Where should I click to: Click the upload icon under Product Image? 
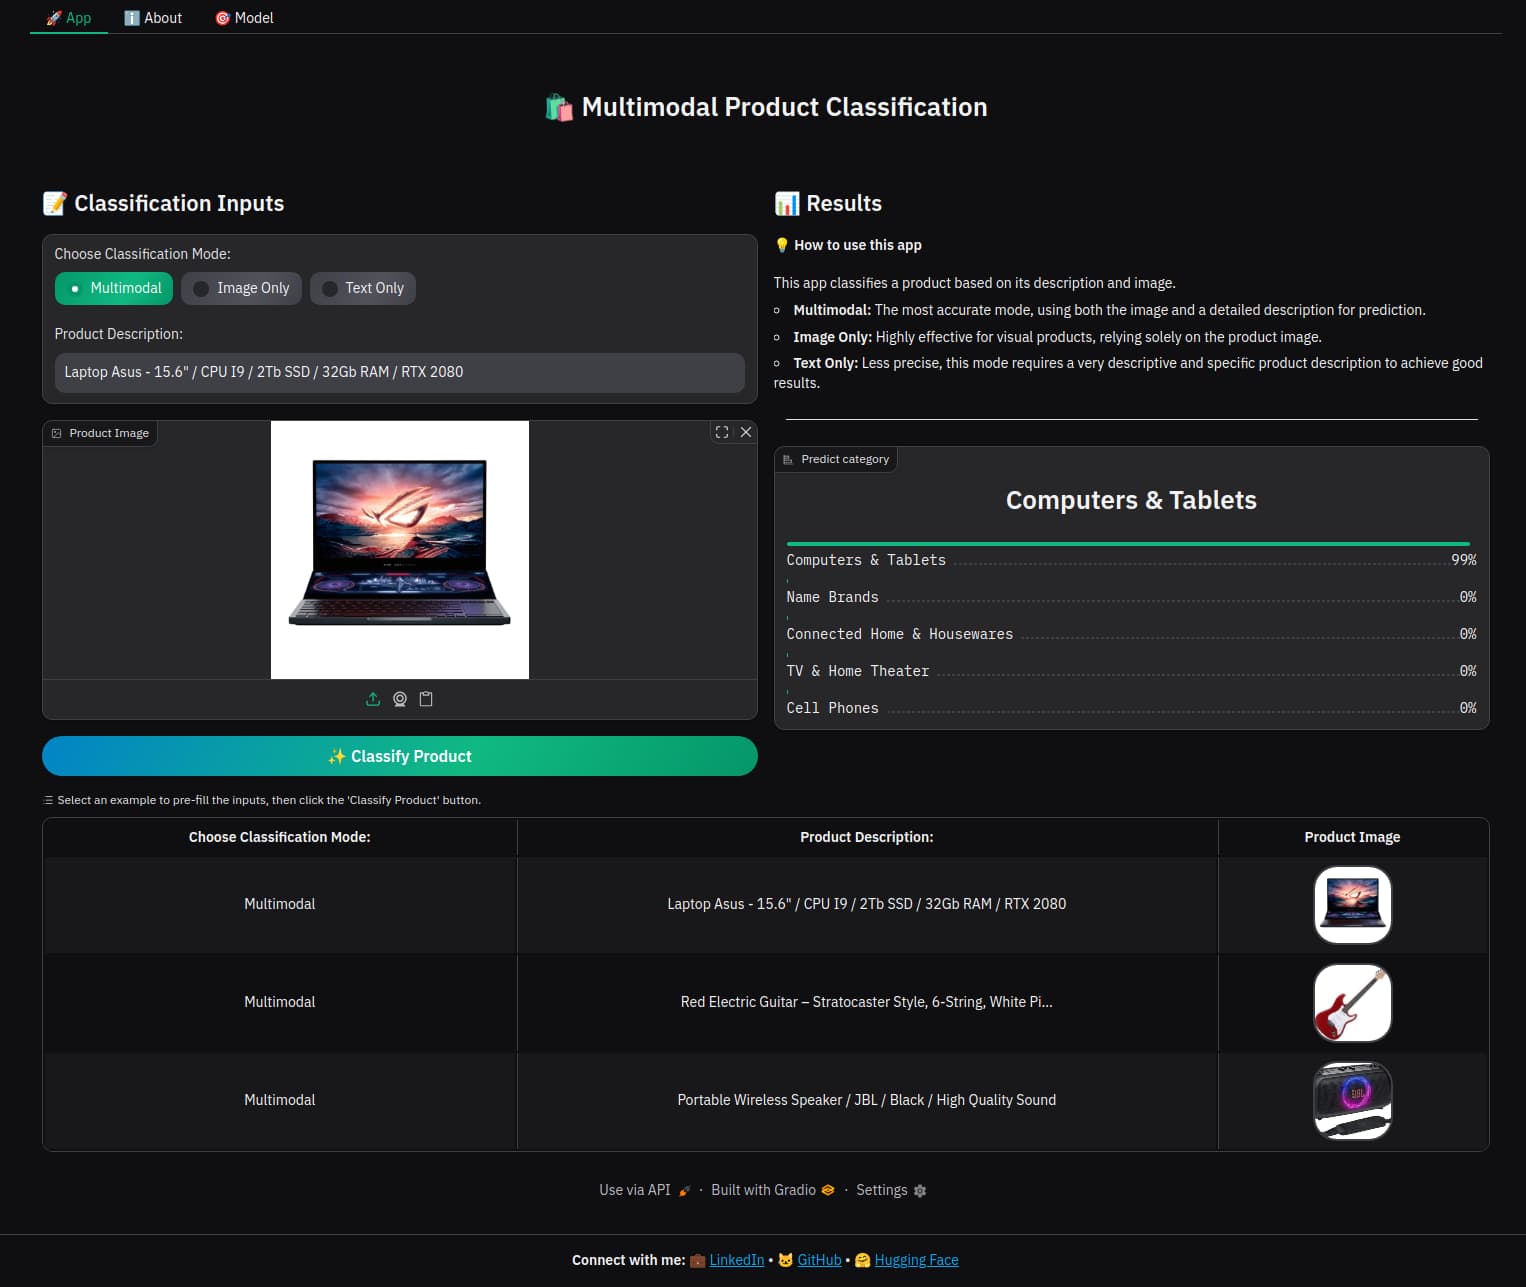point(374,699)
